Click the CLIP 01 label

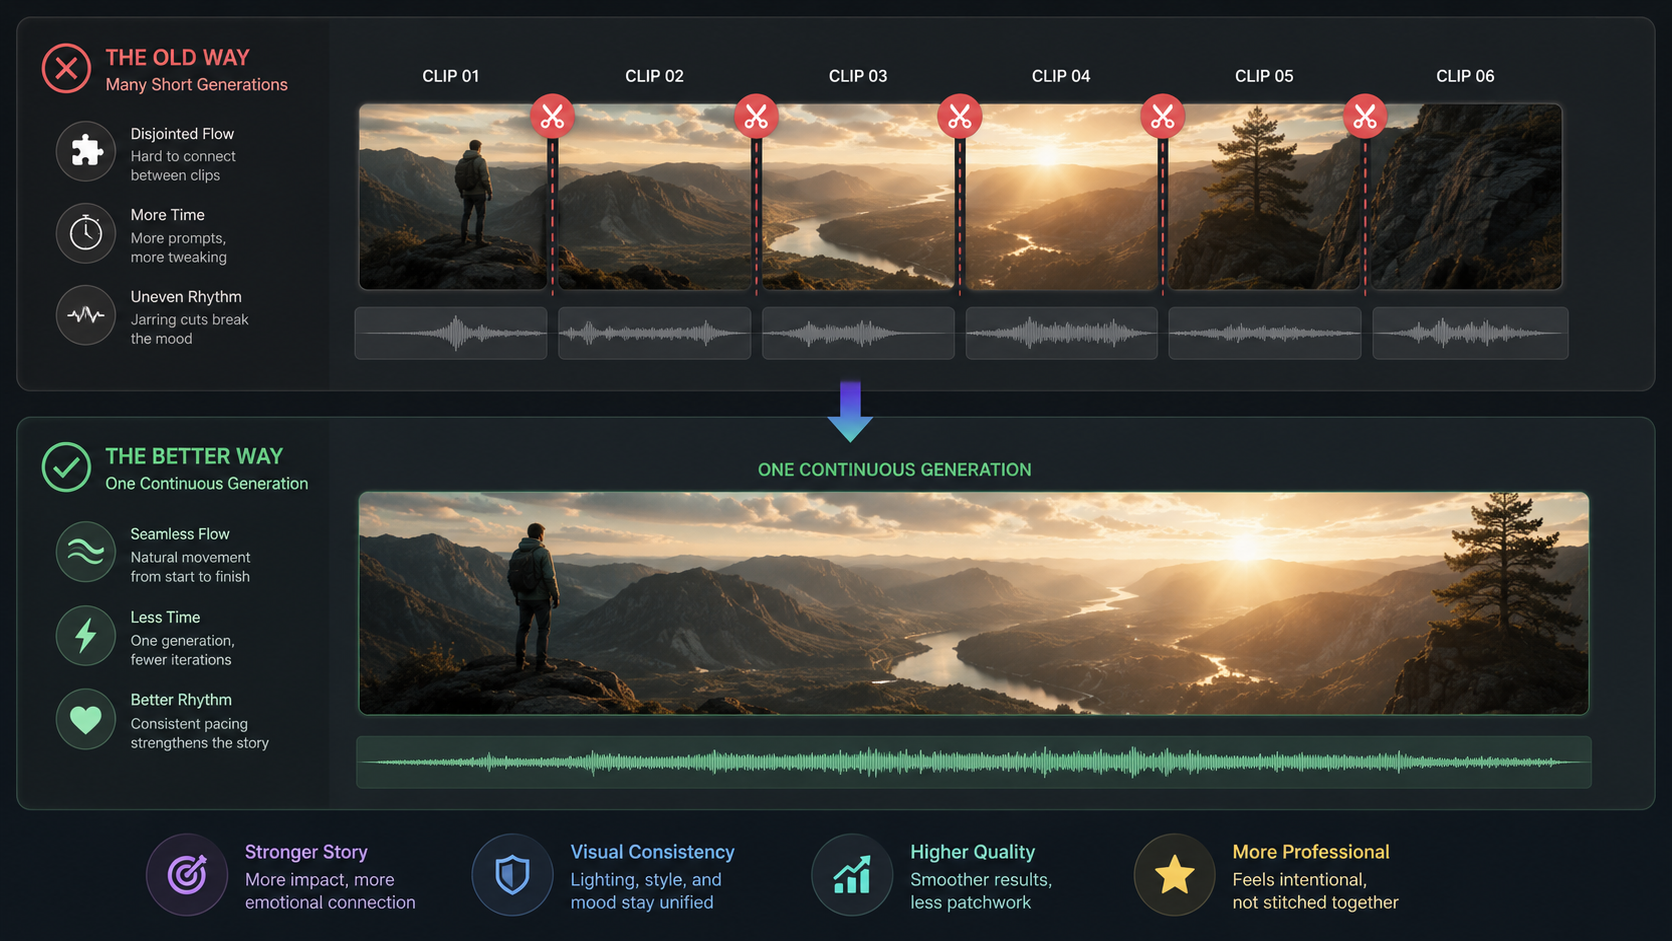[x=451, y=76]
